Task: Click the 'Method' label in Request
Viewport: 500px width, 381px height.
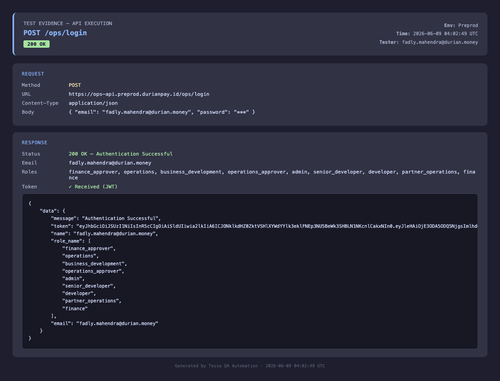Action: [31, 85]
